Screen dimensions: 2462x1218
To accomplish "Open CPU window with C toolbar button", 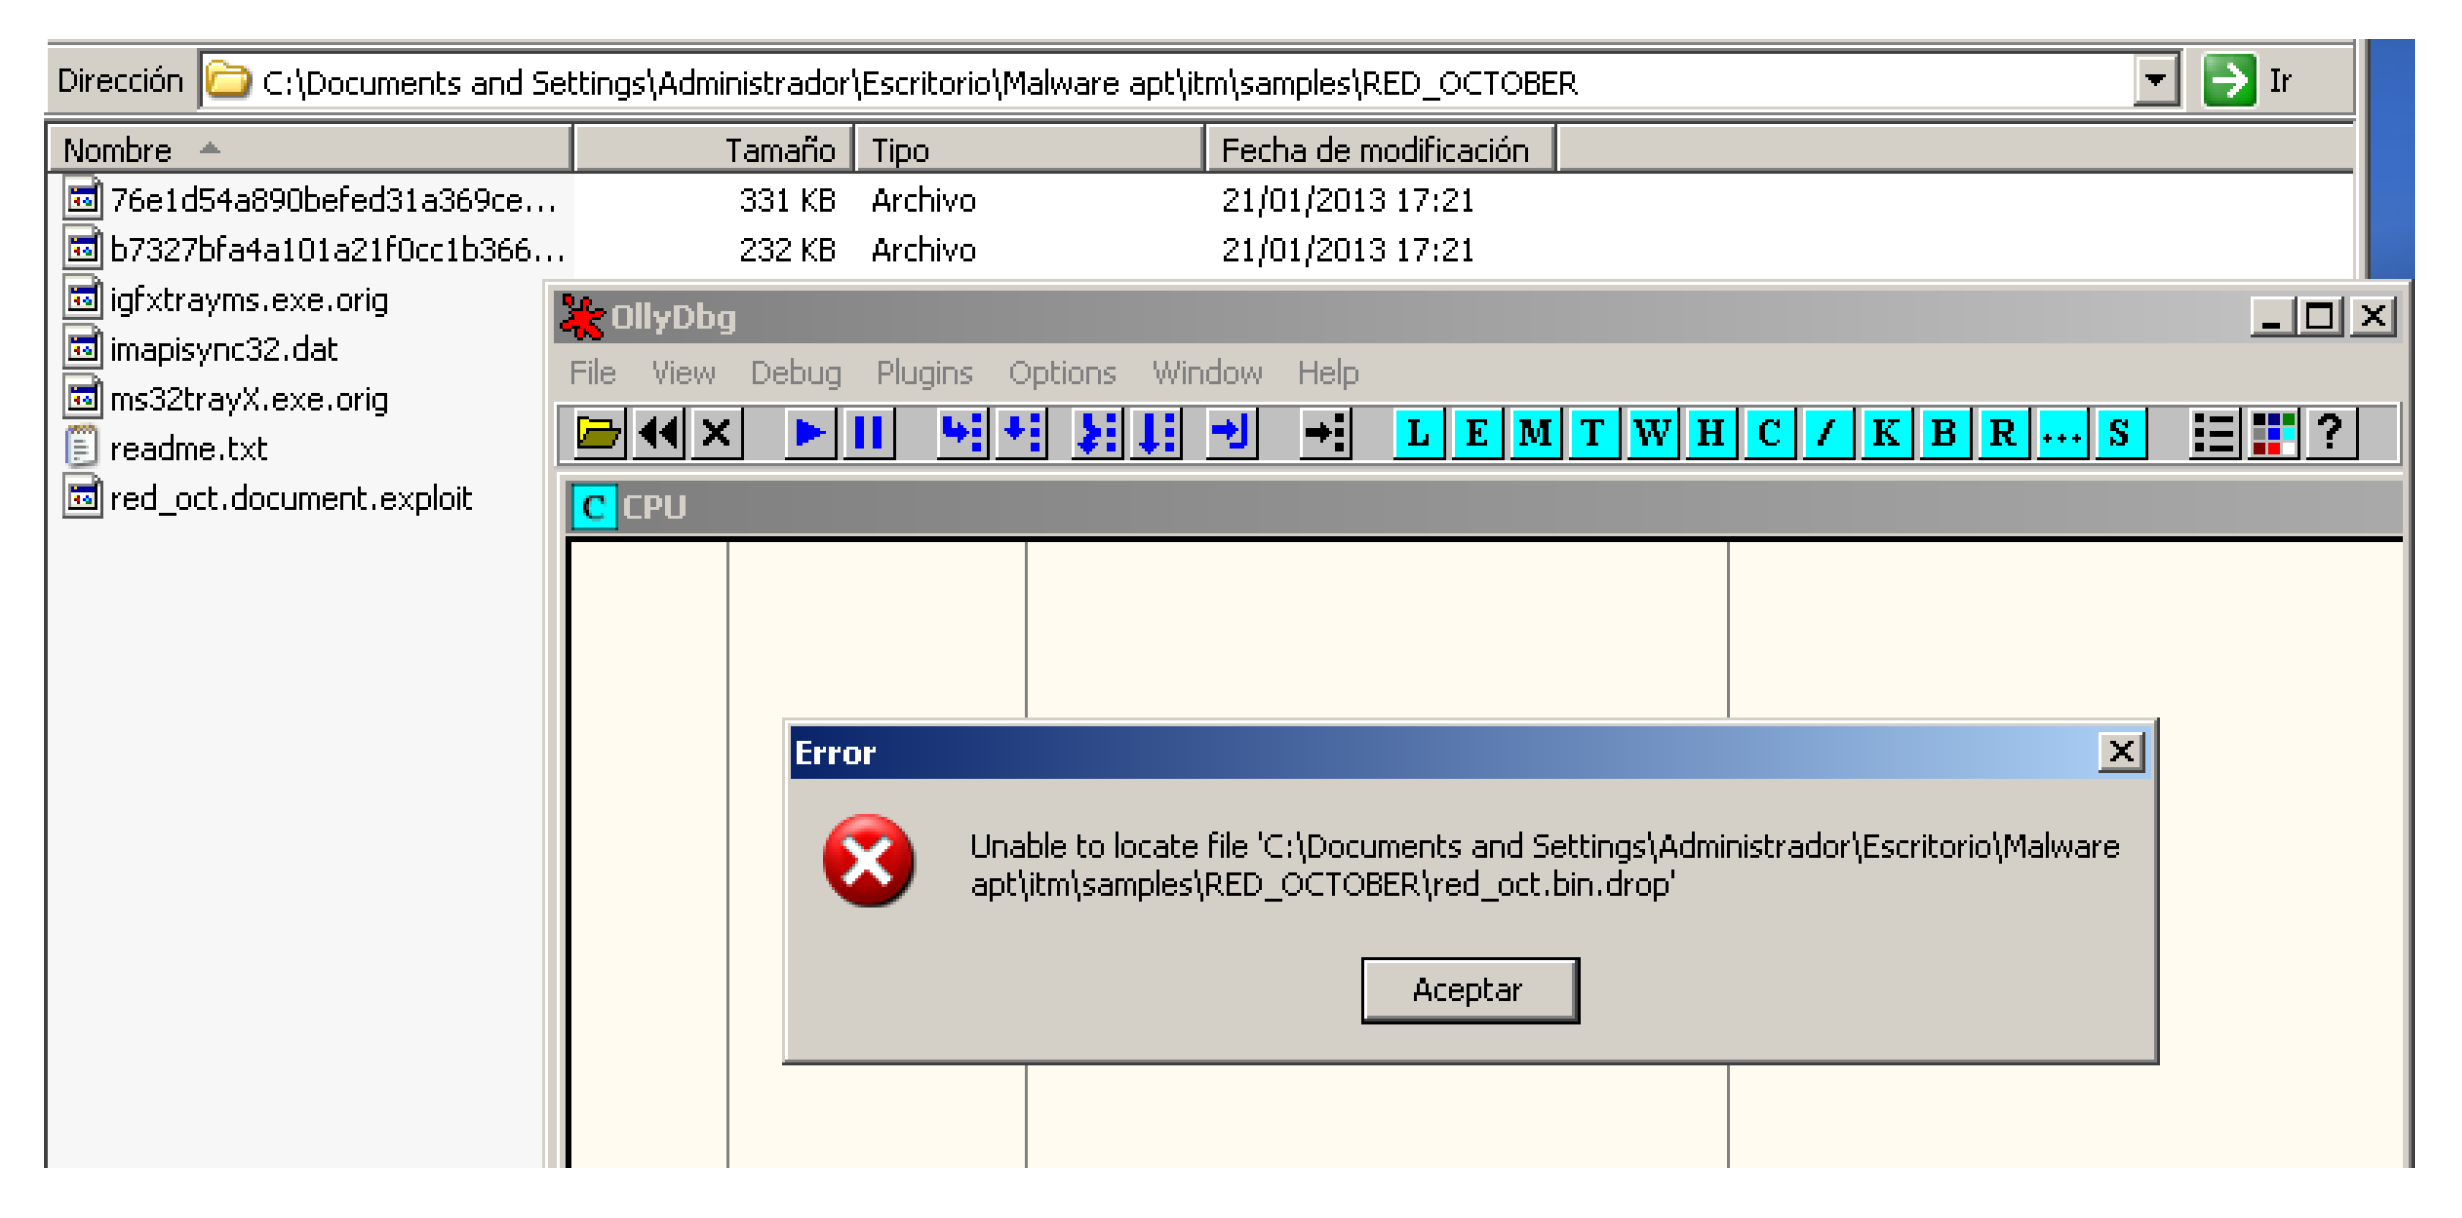I will tap(1769, 434).
